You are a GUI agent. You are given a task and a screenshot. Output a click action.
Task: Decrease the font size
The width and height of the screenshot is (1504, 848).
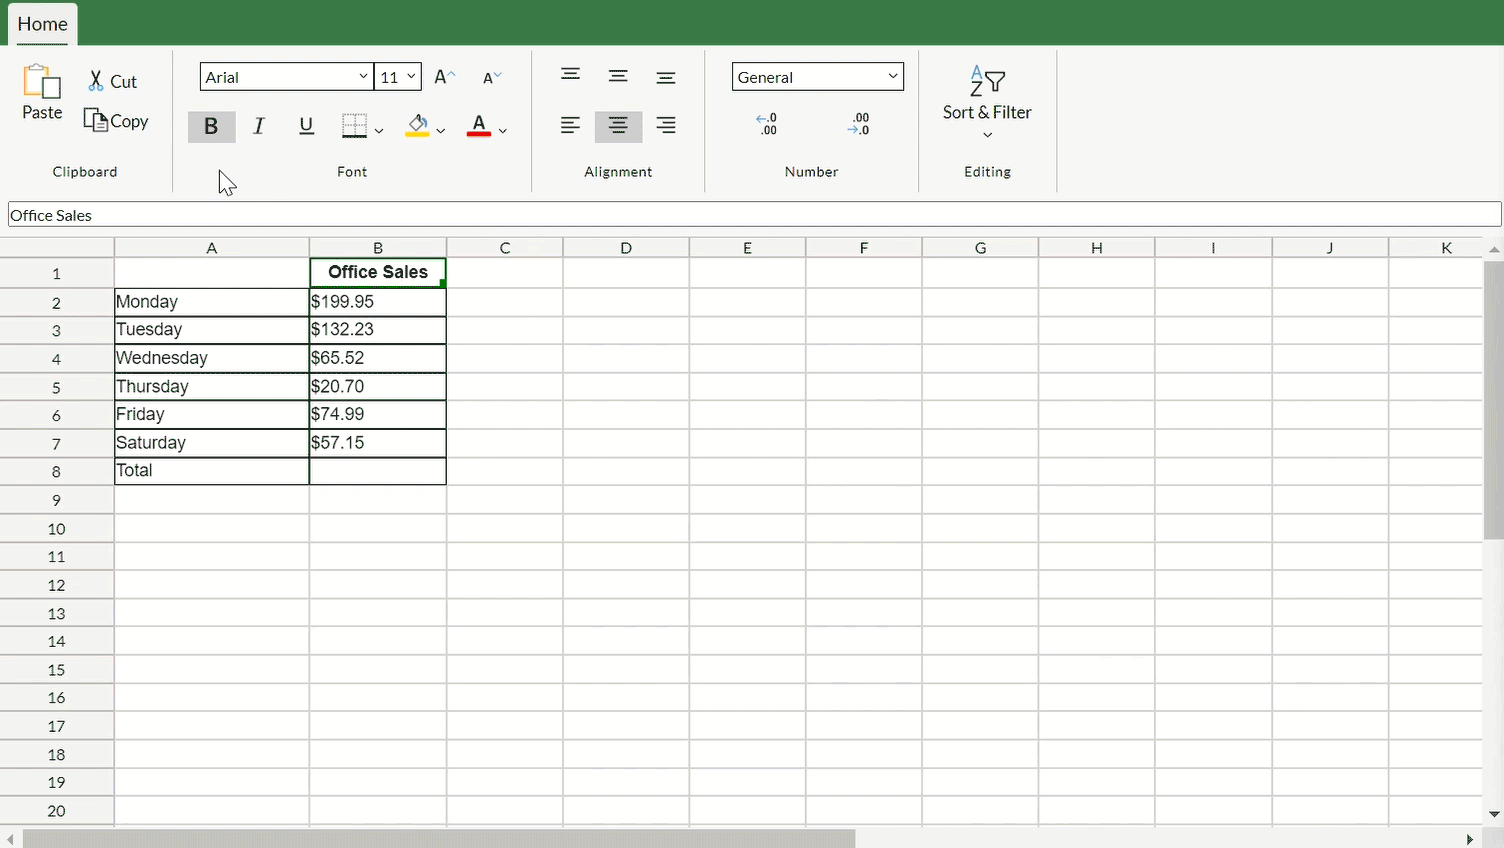coord(491,77)
